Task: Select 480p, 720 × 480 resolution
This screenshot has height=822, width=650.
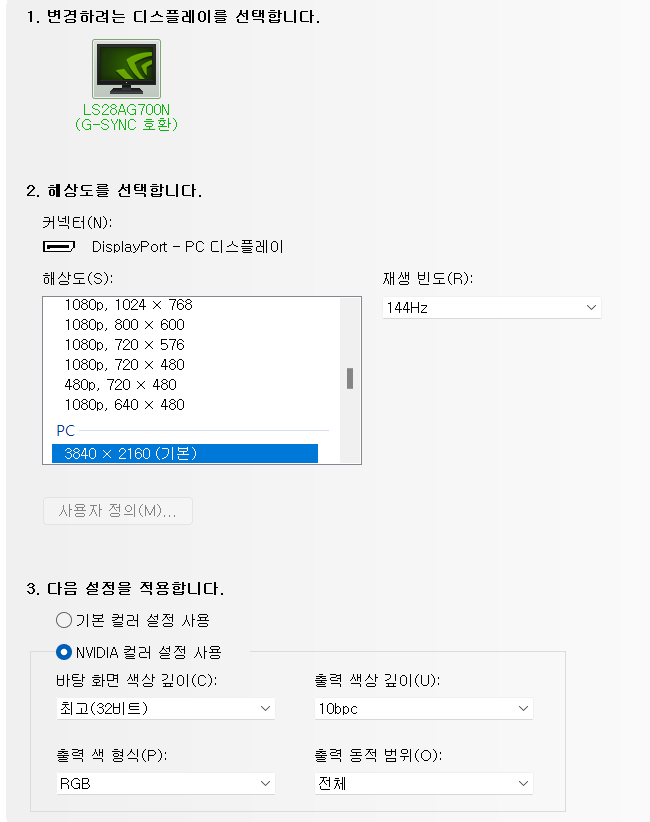Action: click(x=120, y=384)
